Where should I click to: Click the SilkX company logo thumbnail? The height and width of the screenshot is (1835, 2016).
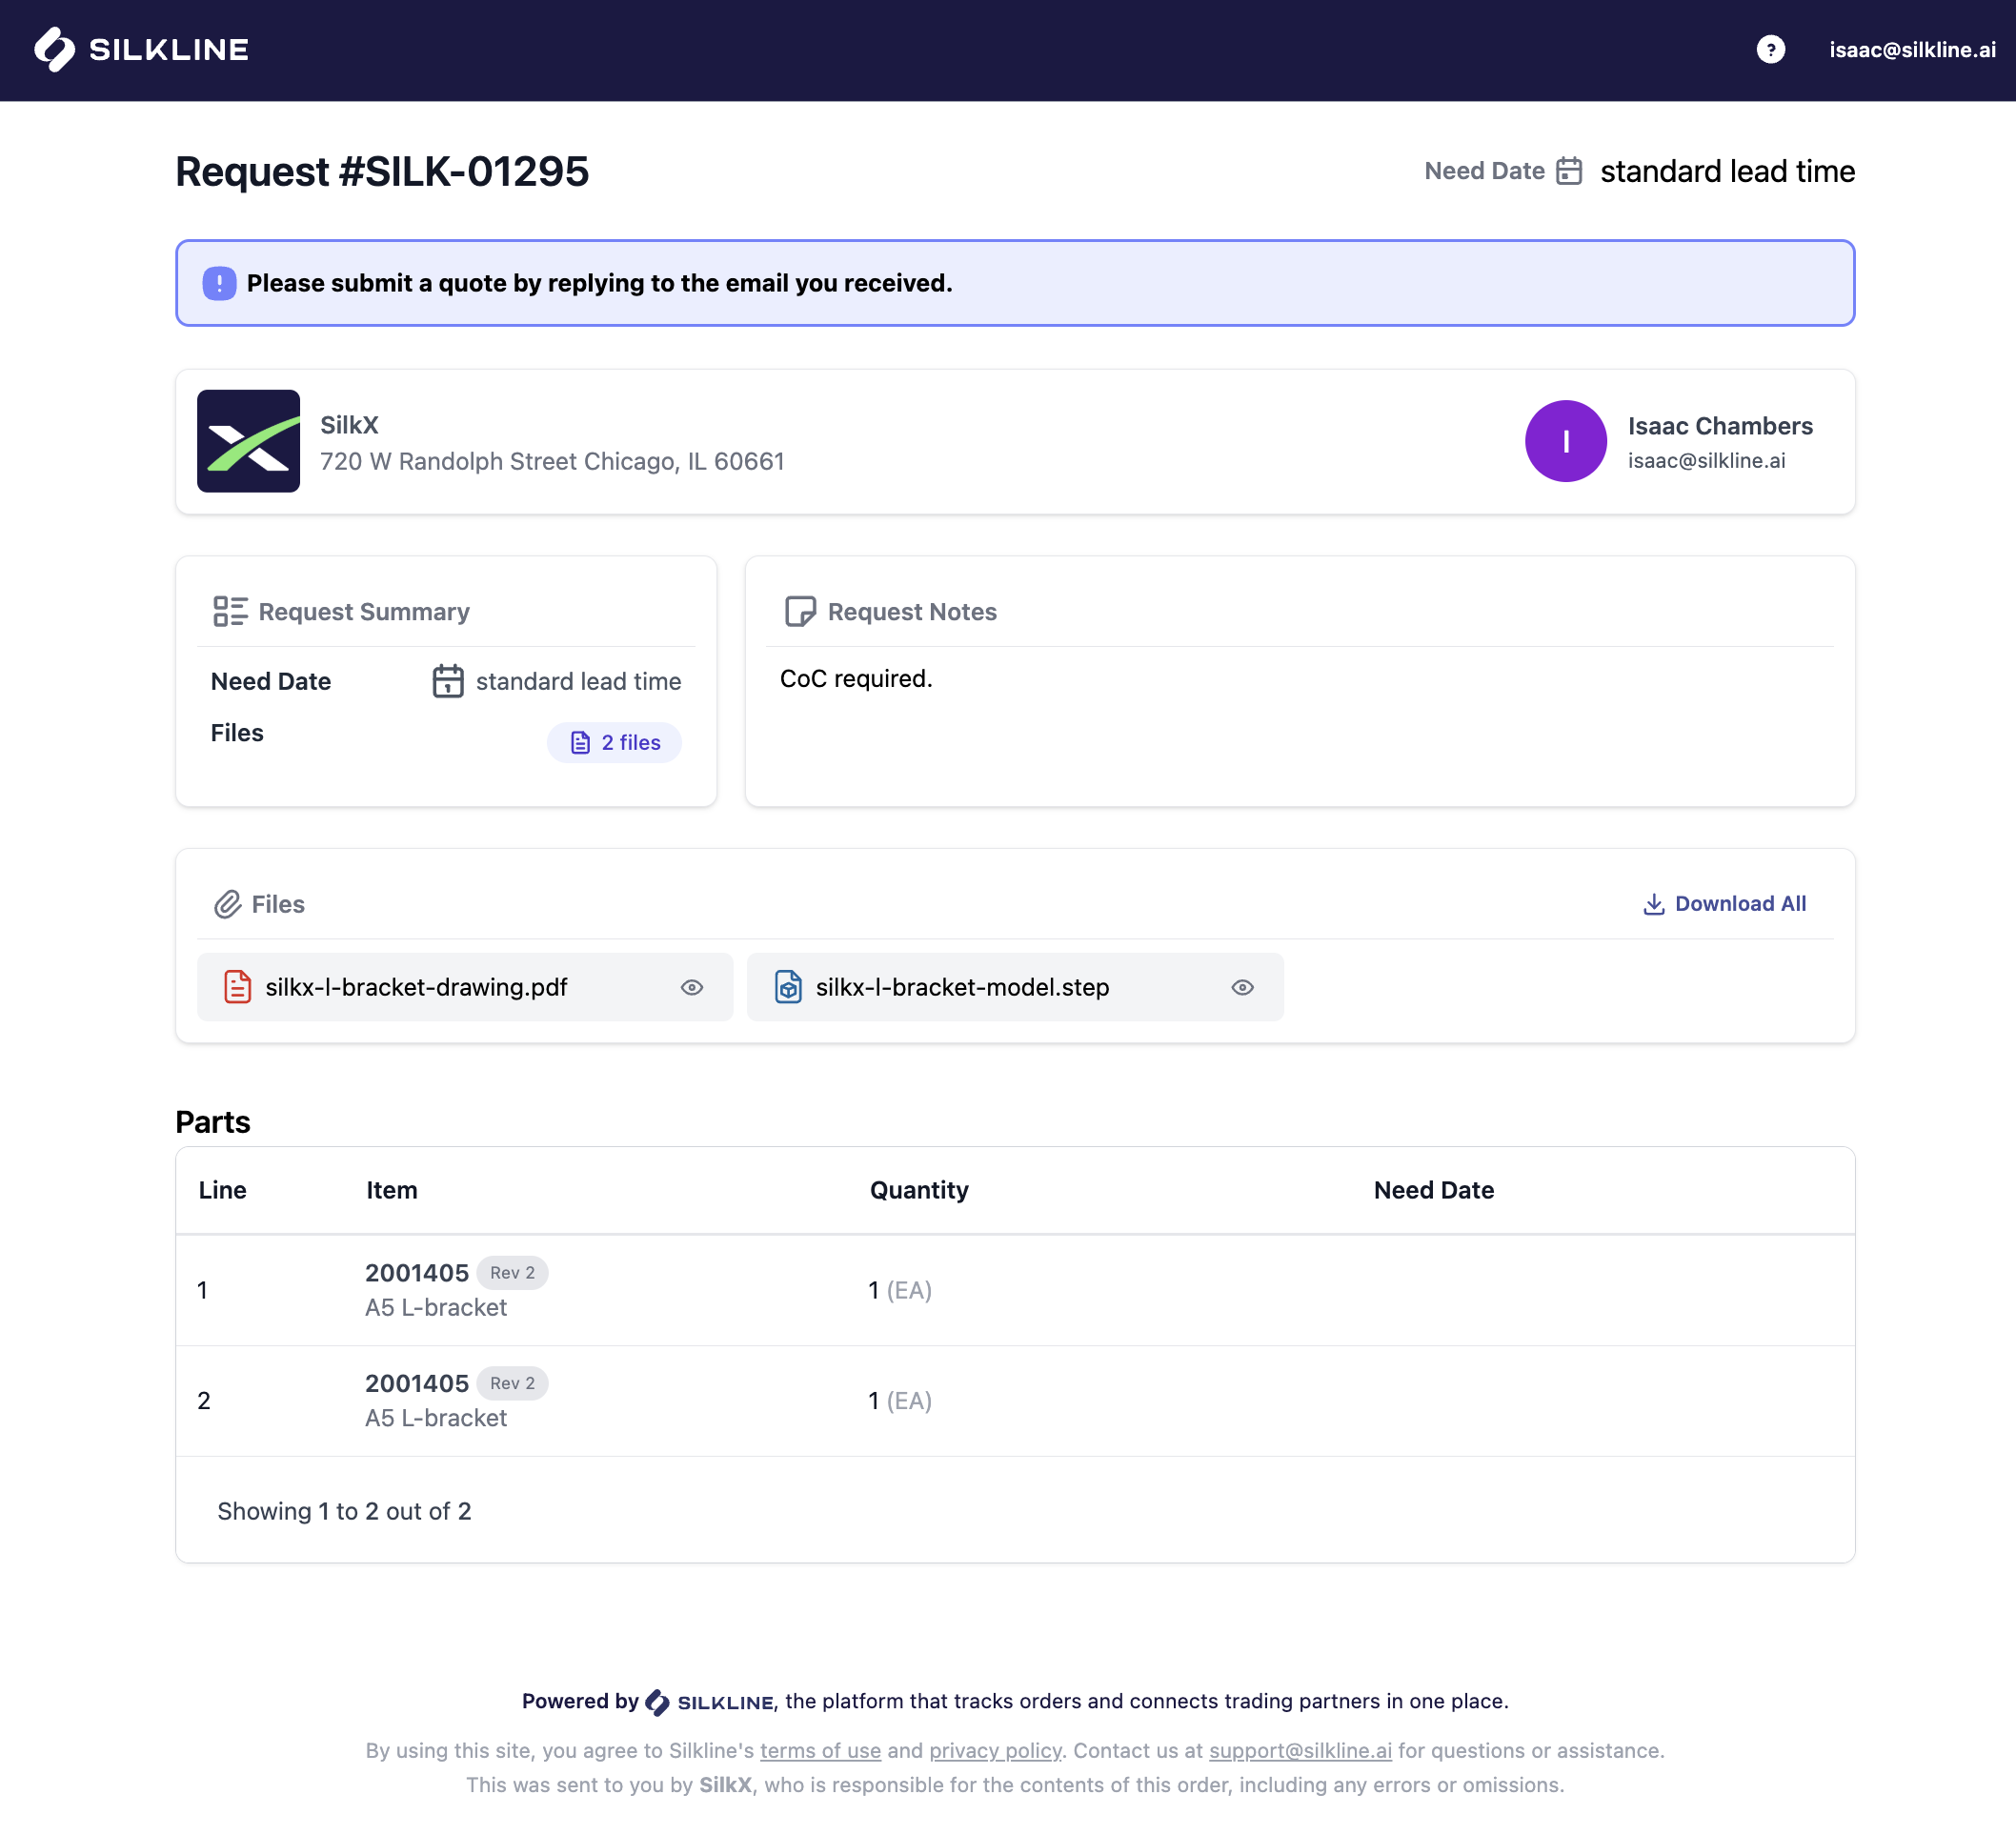(x=248, y=441)
